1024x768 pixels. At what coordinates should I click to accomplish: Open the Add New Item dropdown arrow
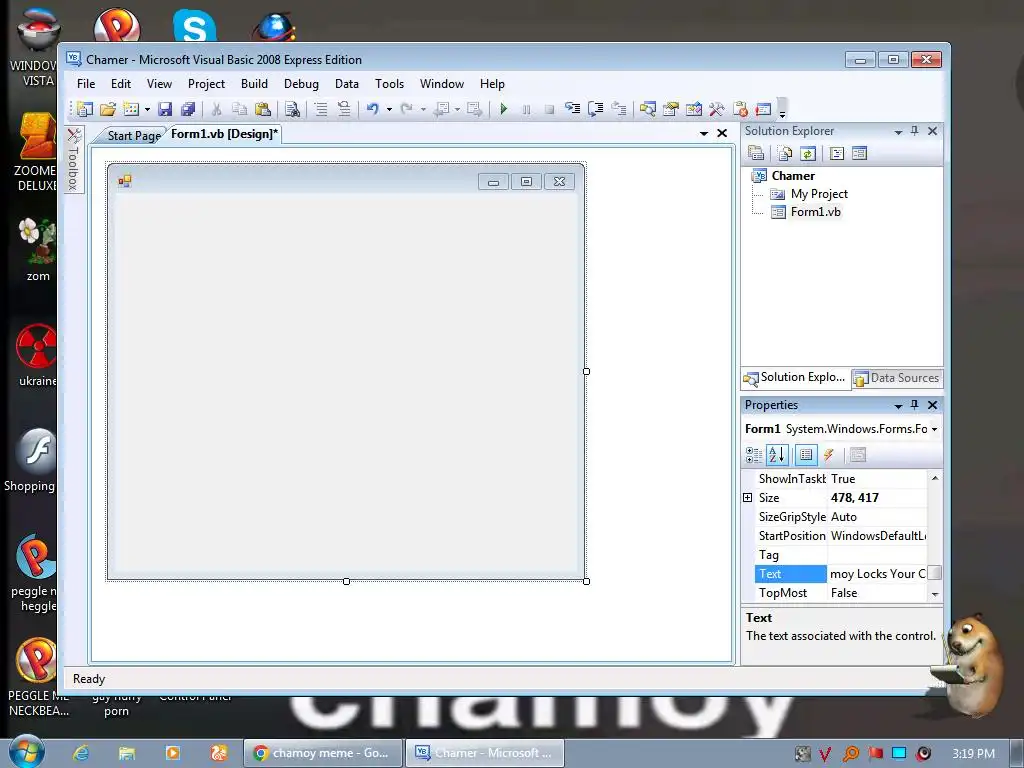[147, 109]
